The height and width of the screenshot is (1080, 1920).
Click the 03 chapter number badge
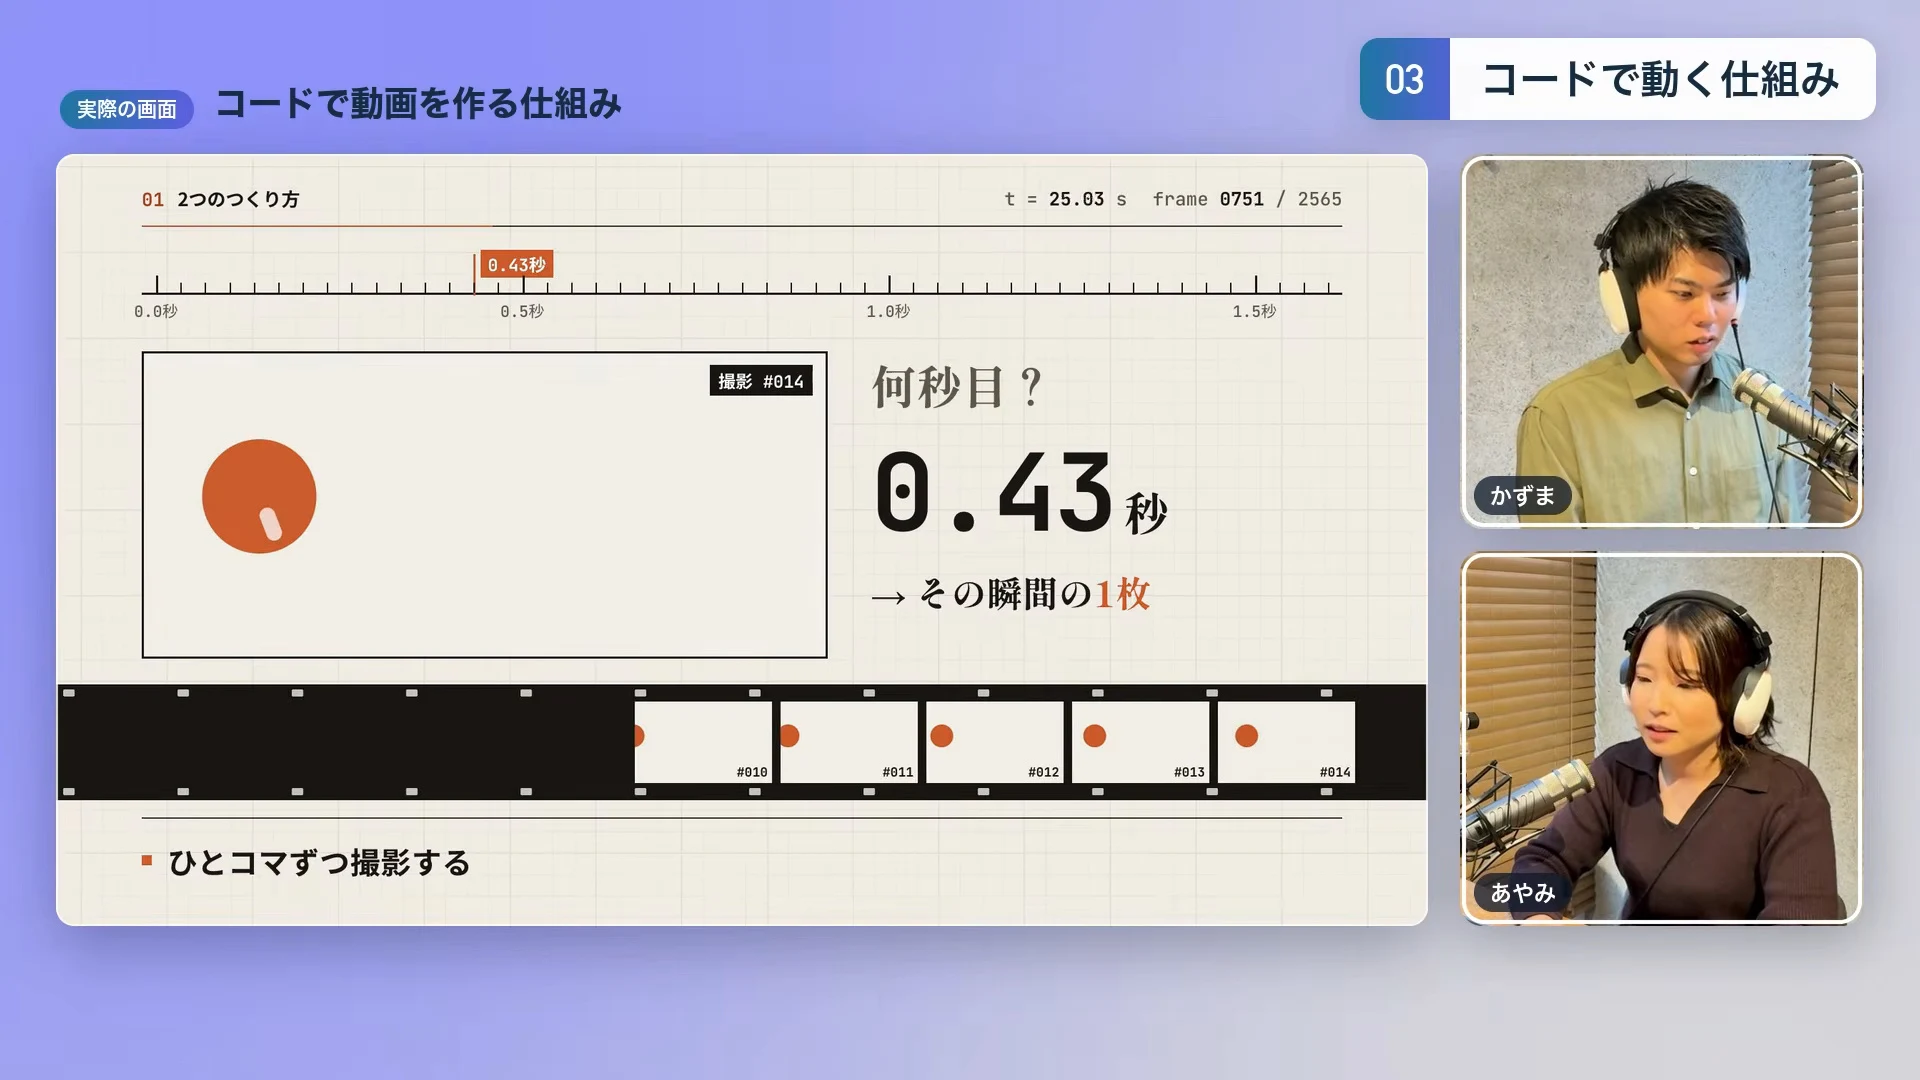coord(1404,79)
